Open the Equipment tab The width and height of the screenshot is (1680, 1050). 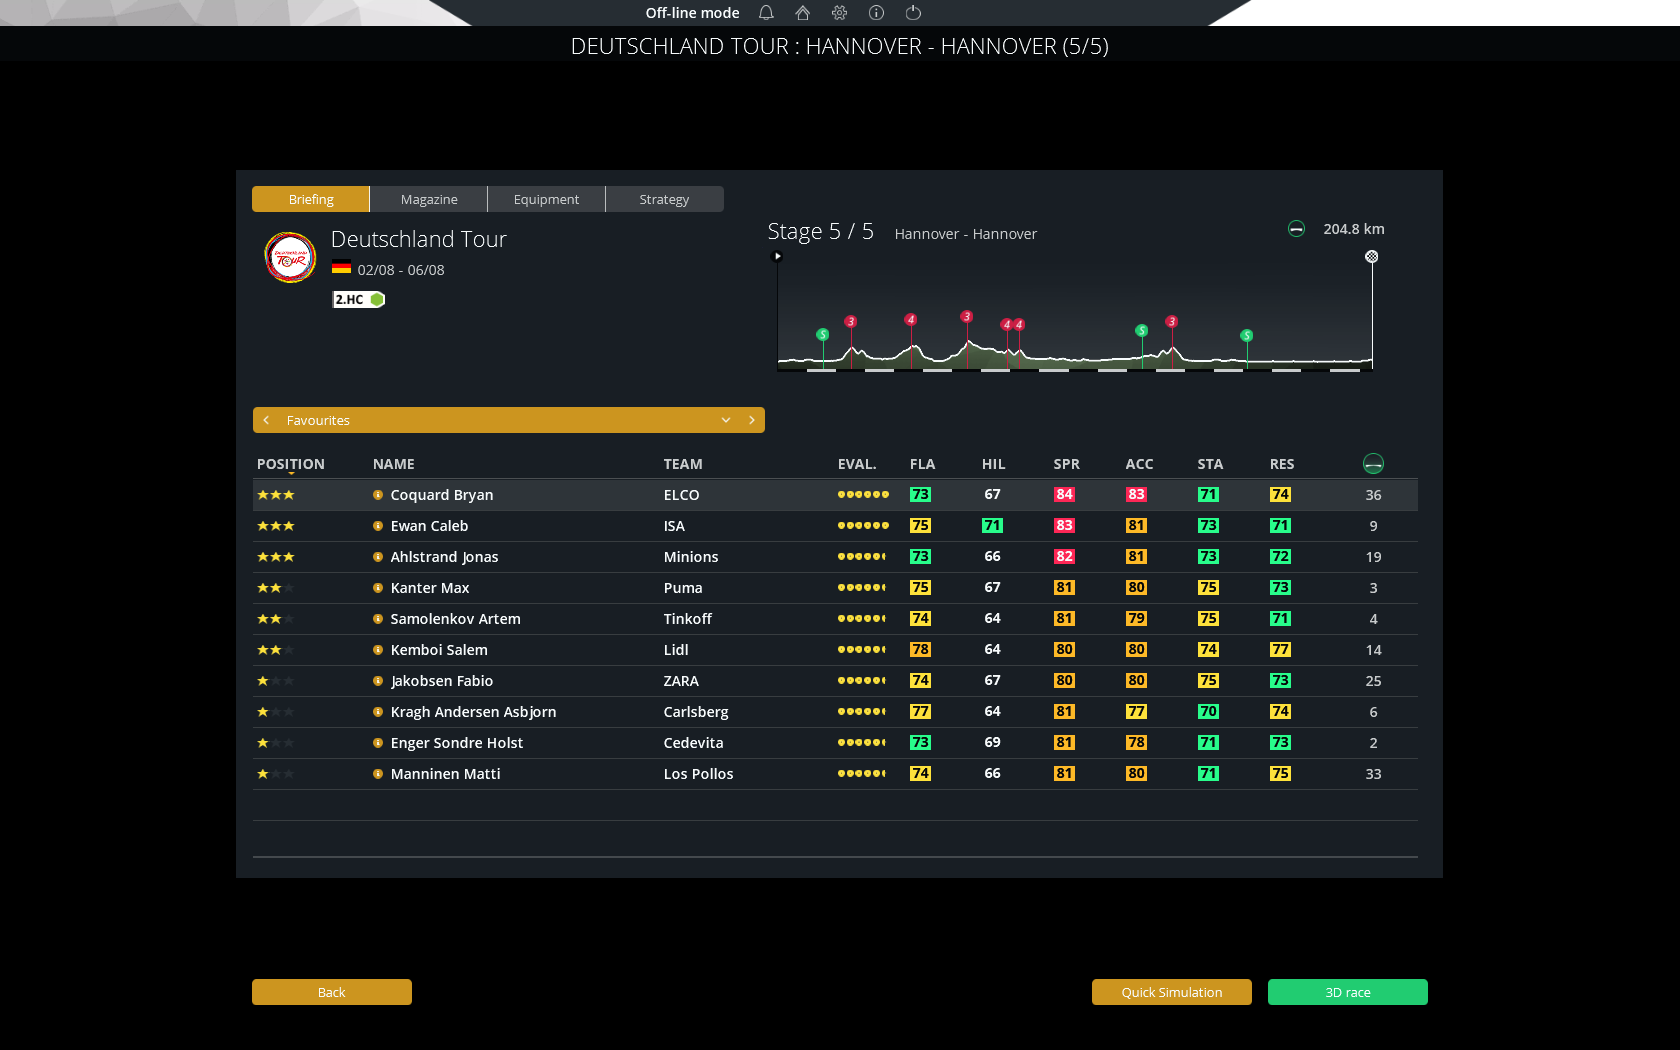tap(546, 199)
